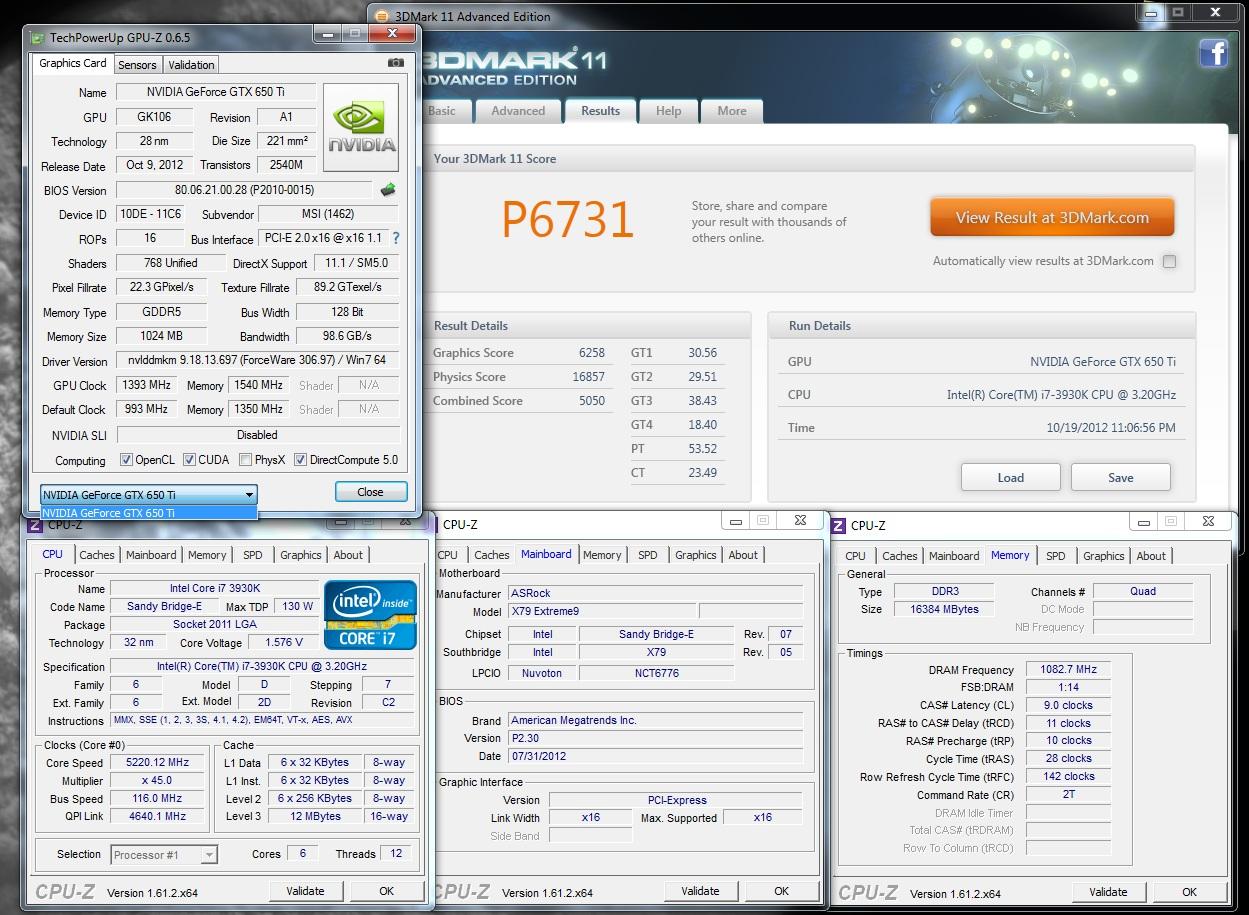Open the Graphics Card tab in GPU-Z
This screenshot has height=915, width=1249.
(x=73, y=63)
